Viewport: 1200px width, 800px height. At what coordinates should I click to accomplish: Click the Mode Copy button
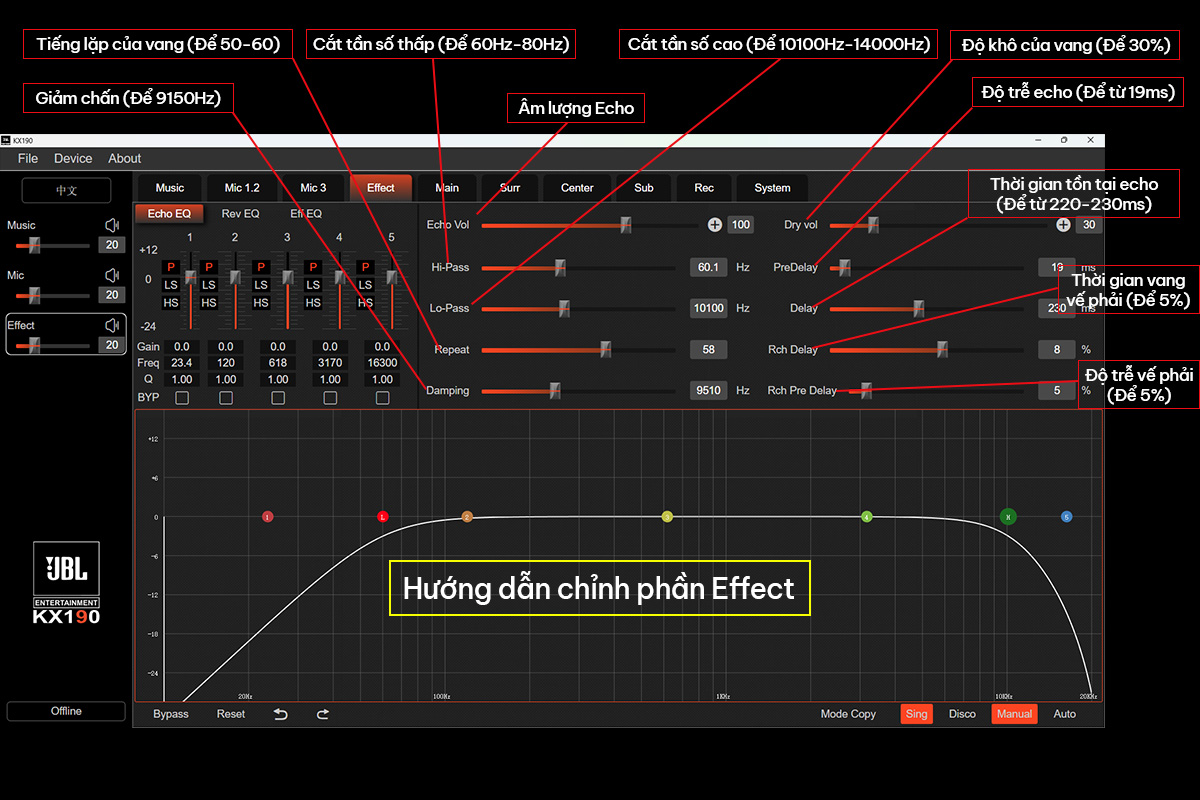[x=848, y=714]
